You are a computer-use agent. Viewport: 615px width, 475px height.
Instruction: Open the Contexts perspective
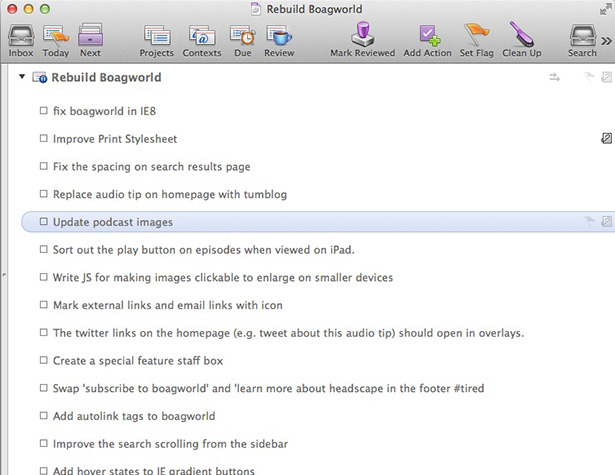click(x=202, y=40)
